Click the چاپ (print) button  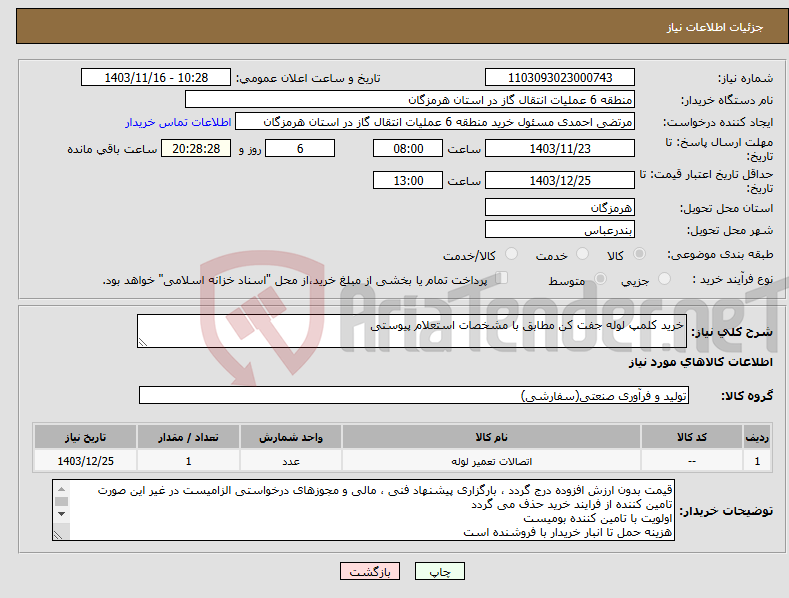(x=439, y=571)
